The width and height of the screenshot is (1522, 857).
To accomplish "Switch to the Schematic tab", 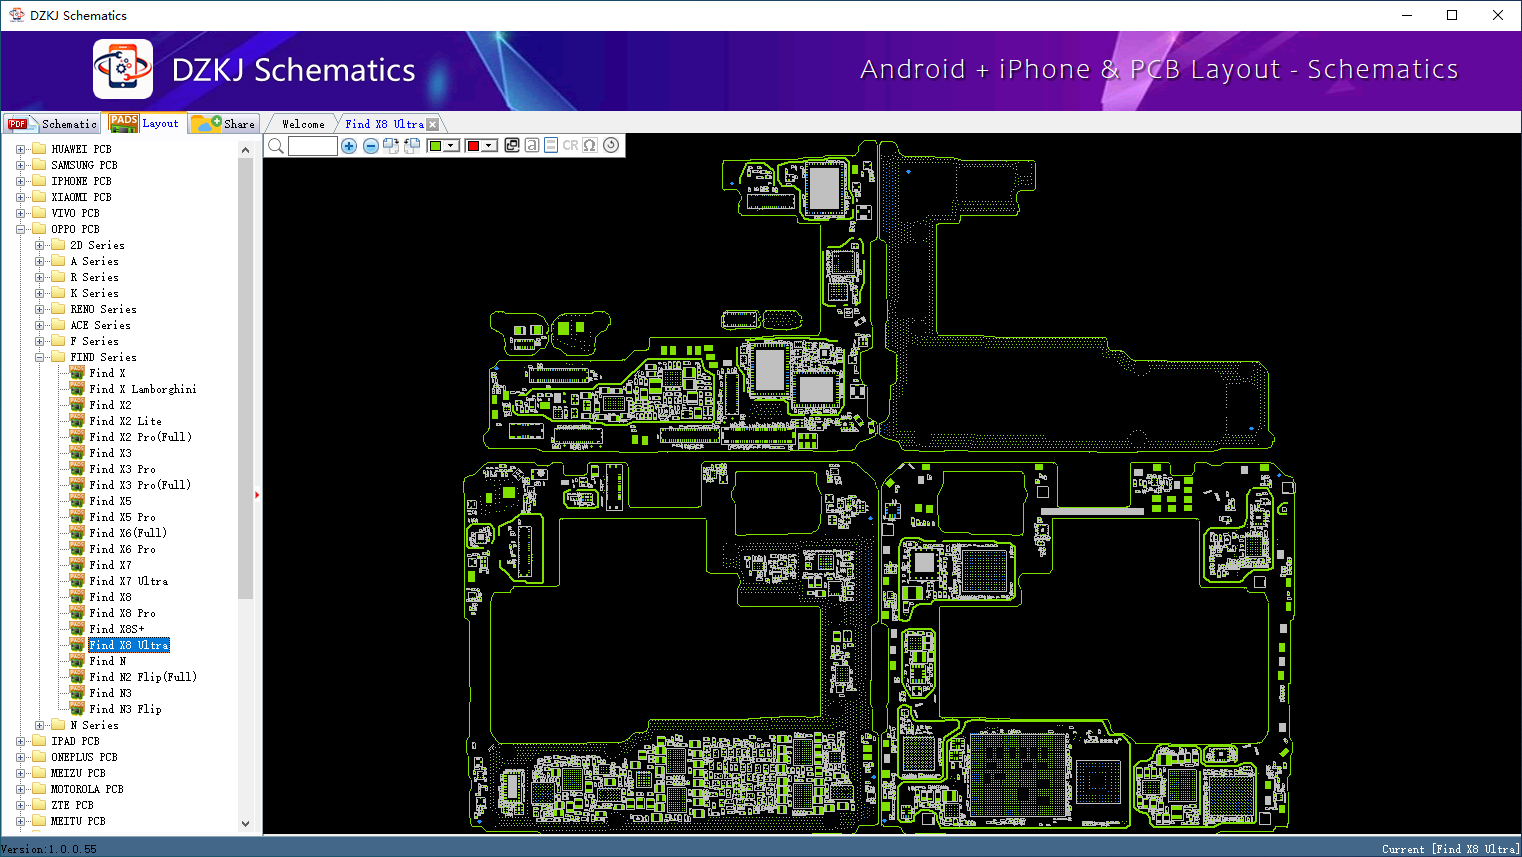I will pyautogui.click(x=52, y=124).
